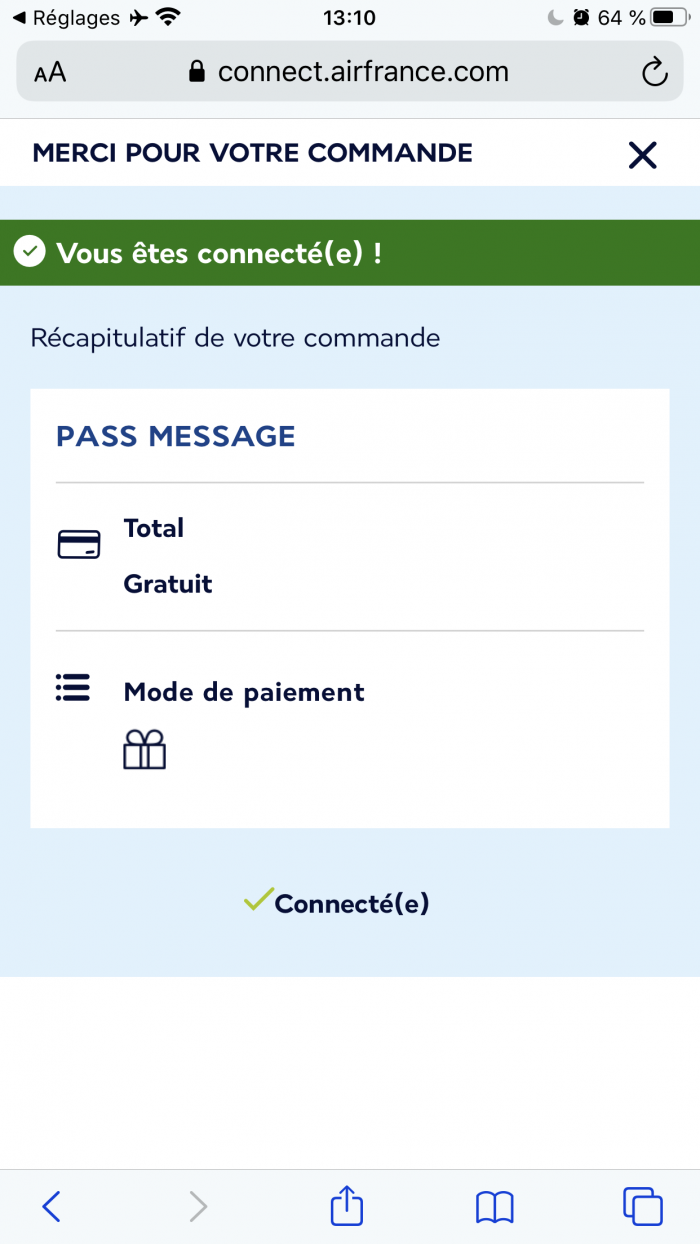Tap the green Vous êtes connecté(e) banner
Viewport: 700px width, 1244px height.
click(350, 253)
